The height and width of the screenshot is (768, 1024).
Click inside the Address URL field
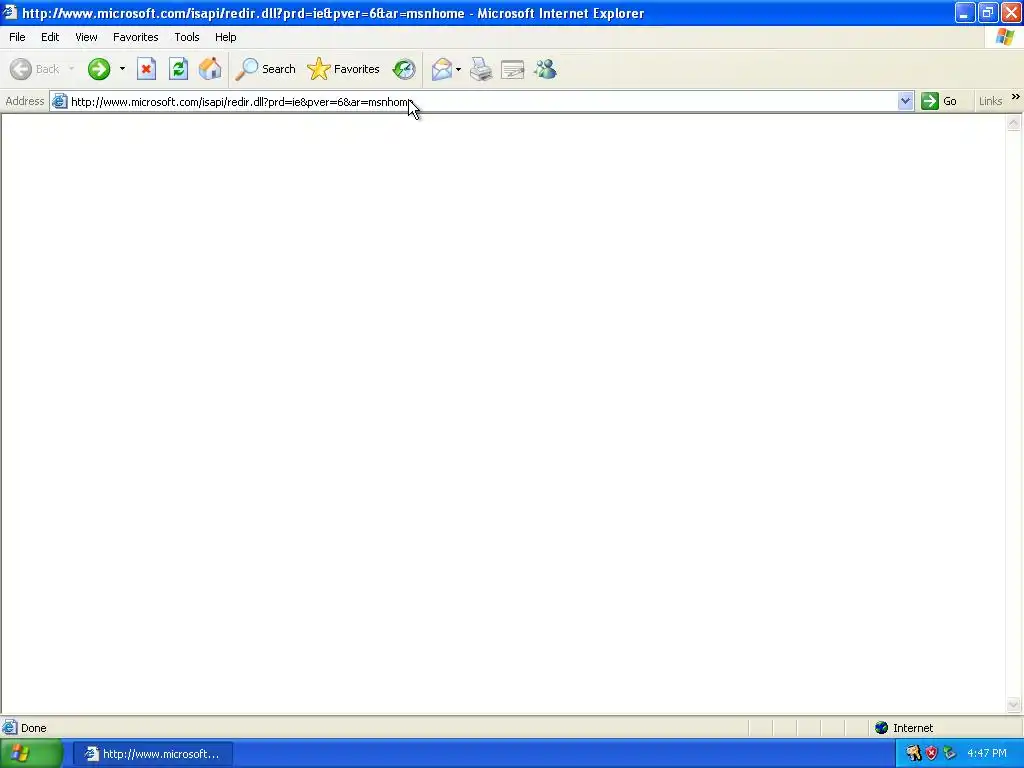click(x=482, y=101)
